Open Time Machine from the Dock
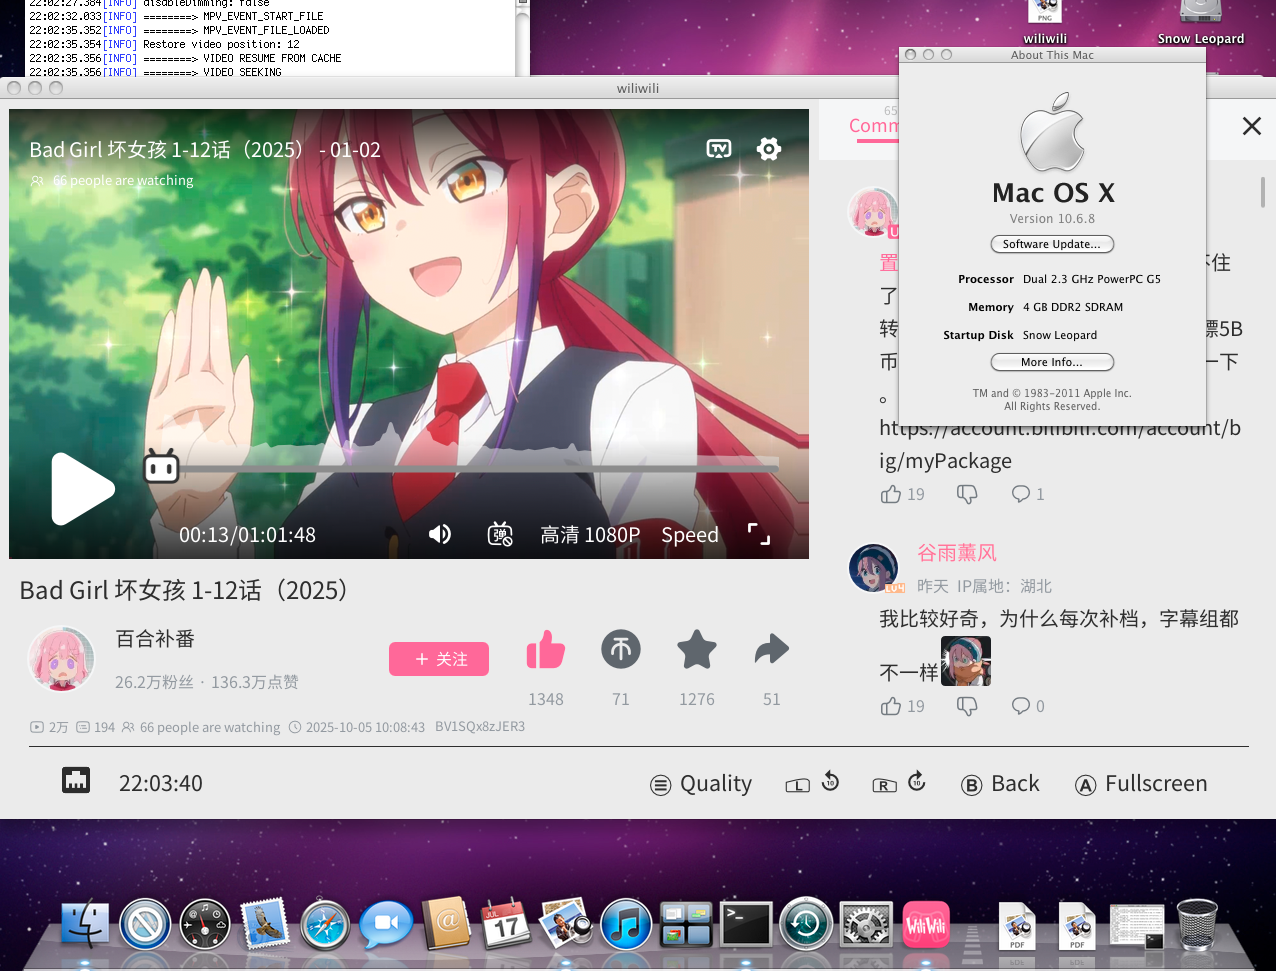 [806, 923]
